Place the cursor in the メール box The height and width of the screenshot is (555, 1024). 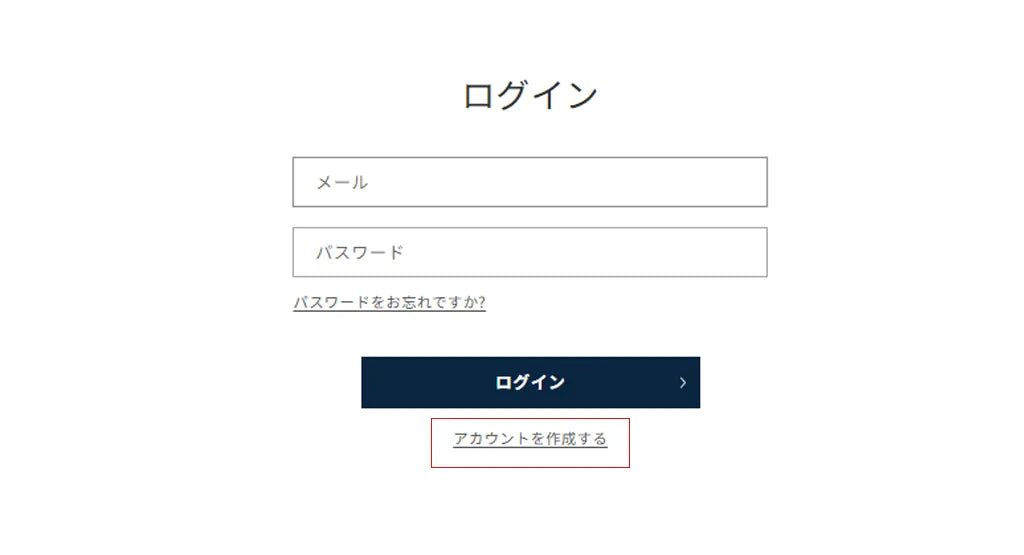[x=529, y=182]
